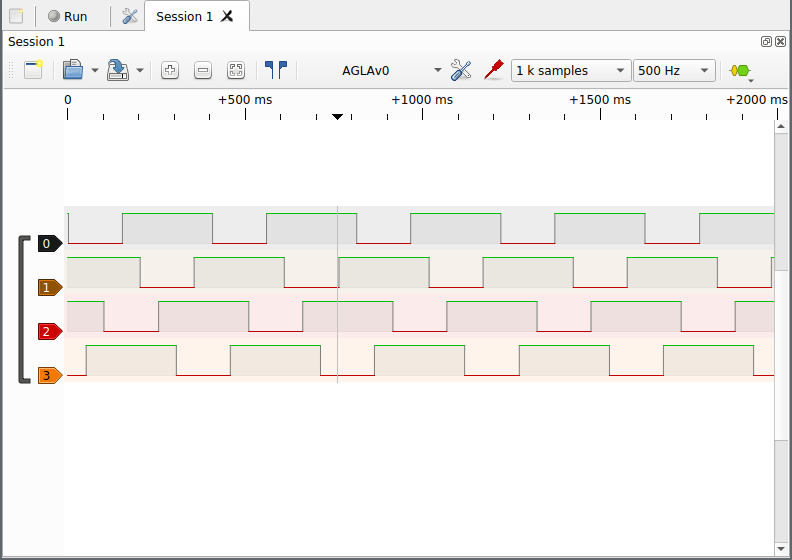Click the +1500 ms ruler label
This screenshot has width=792, height=560.
point(600,99)
